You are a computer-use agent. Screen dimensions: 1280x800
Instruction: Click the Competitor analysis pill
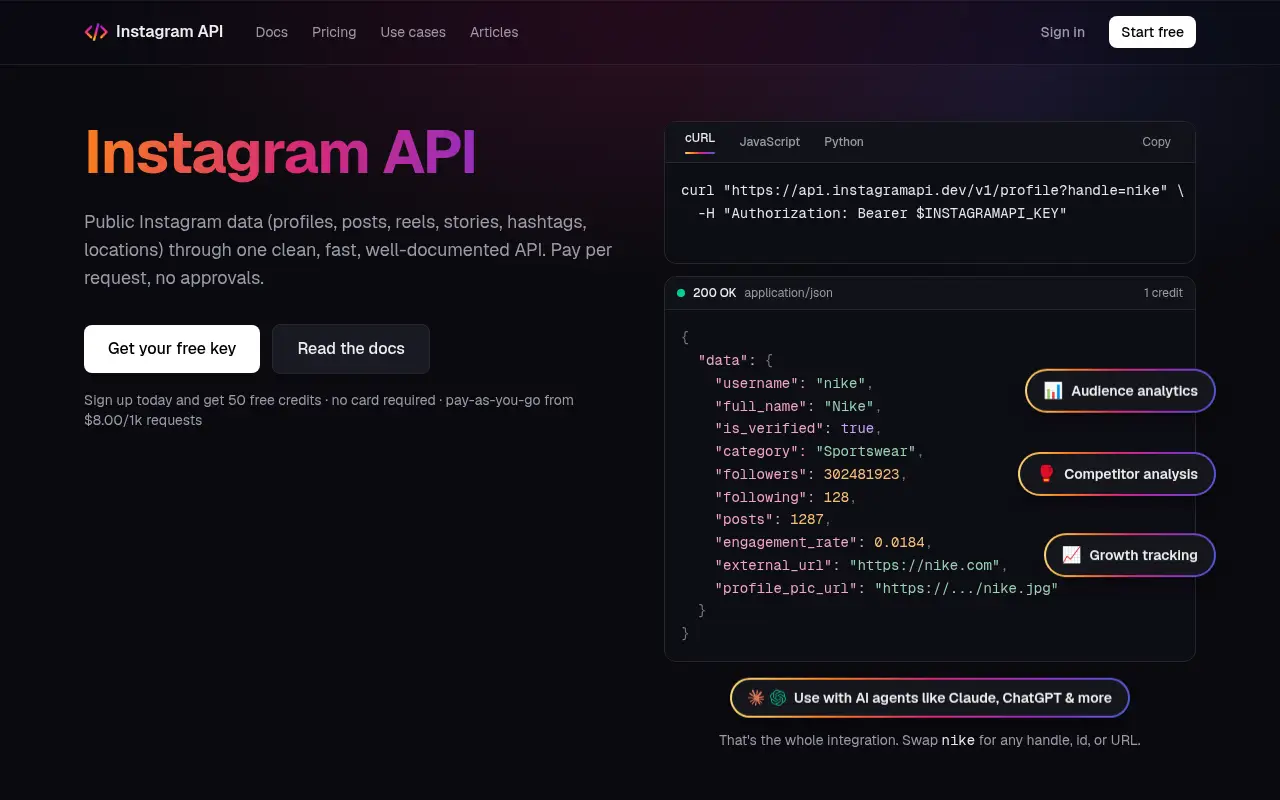click(x=1117, y=474)
